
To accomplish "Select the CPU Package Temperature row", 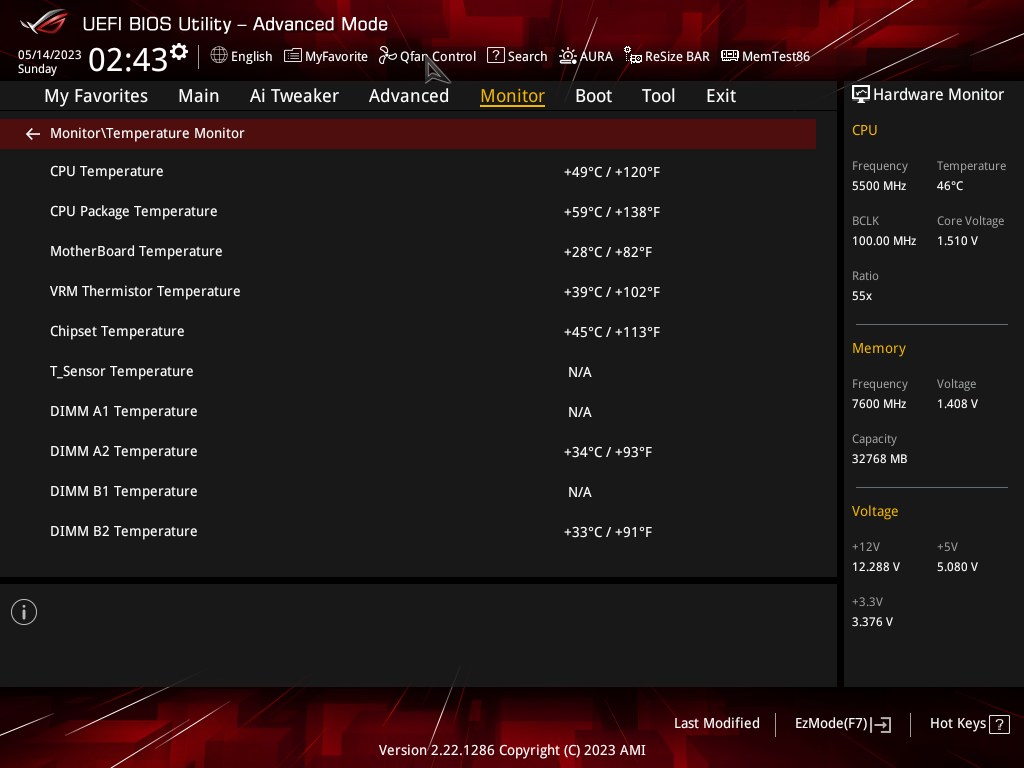I will click(408, 212).
